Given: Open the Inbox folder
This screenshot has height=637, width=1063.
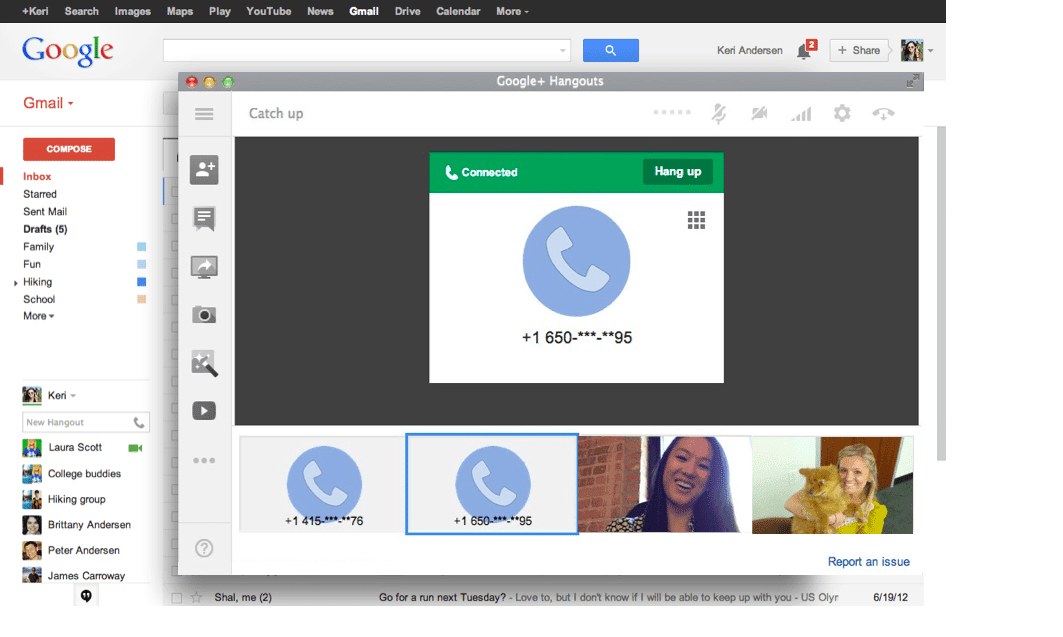Looking at the screenshot, I should point(37,176).
